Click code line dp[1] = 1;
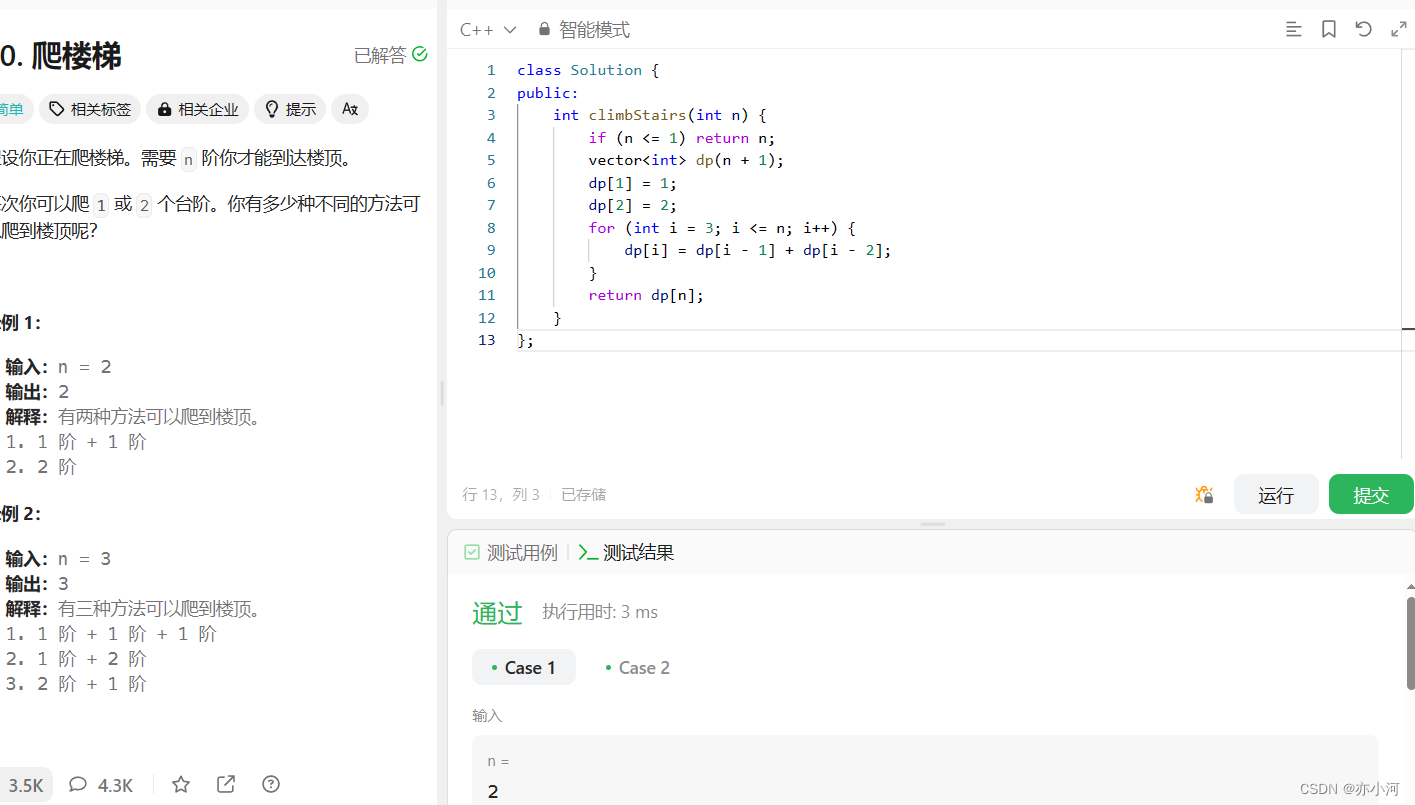1415x805 pixels. [633, 183]
